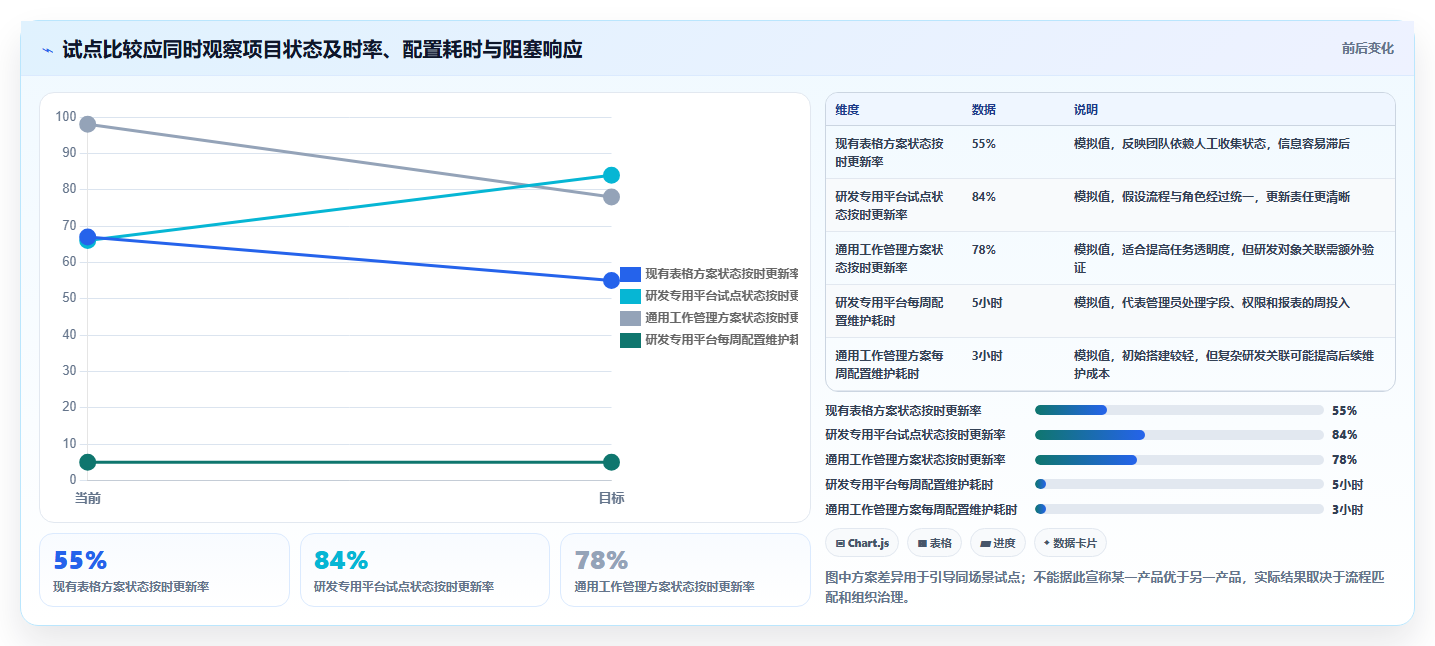Click the 5小时 value beside its progress bar
The width and height of the screenshot is (1435, 646).
(1347, 484)
